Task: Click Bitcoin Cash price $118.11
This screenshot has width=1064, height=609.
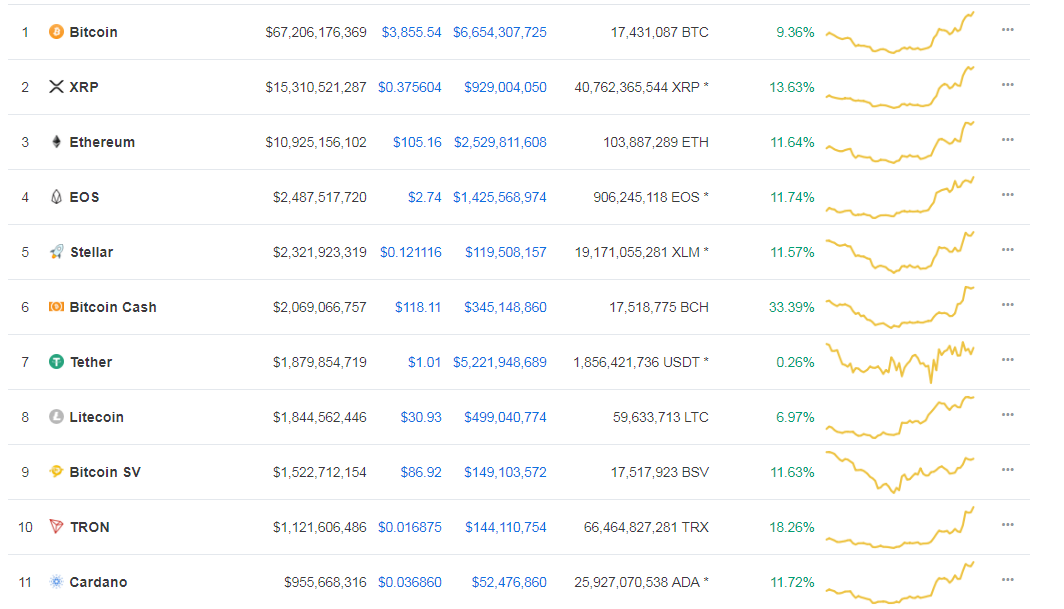Action: (418, 307)
